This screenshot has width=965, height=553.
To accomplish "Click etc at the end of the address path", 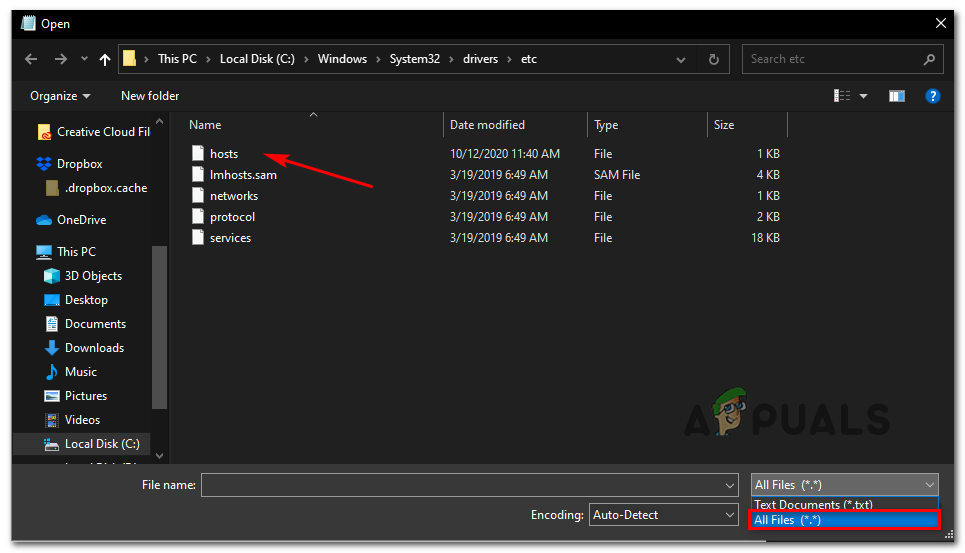I will pyautogui.click(x=529, y=59).
